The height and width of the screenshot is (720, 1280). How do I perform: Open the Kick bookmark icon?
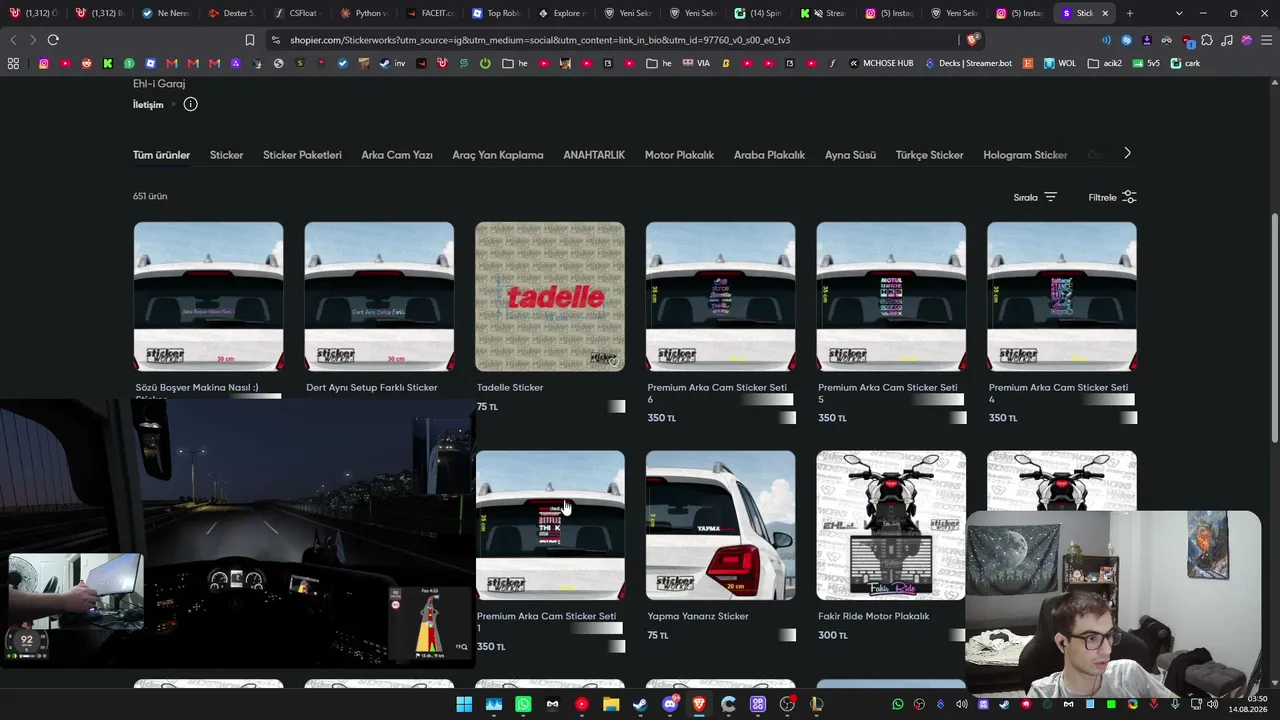108,63
